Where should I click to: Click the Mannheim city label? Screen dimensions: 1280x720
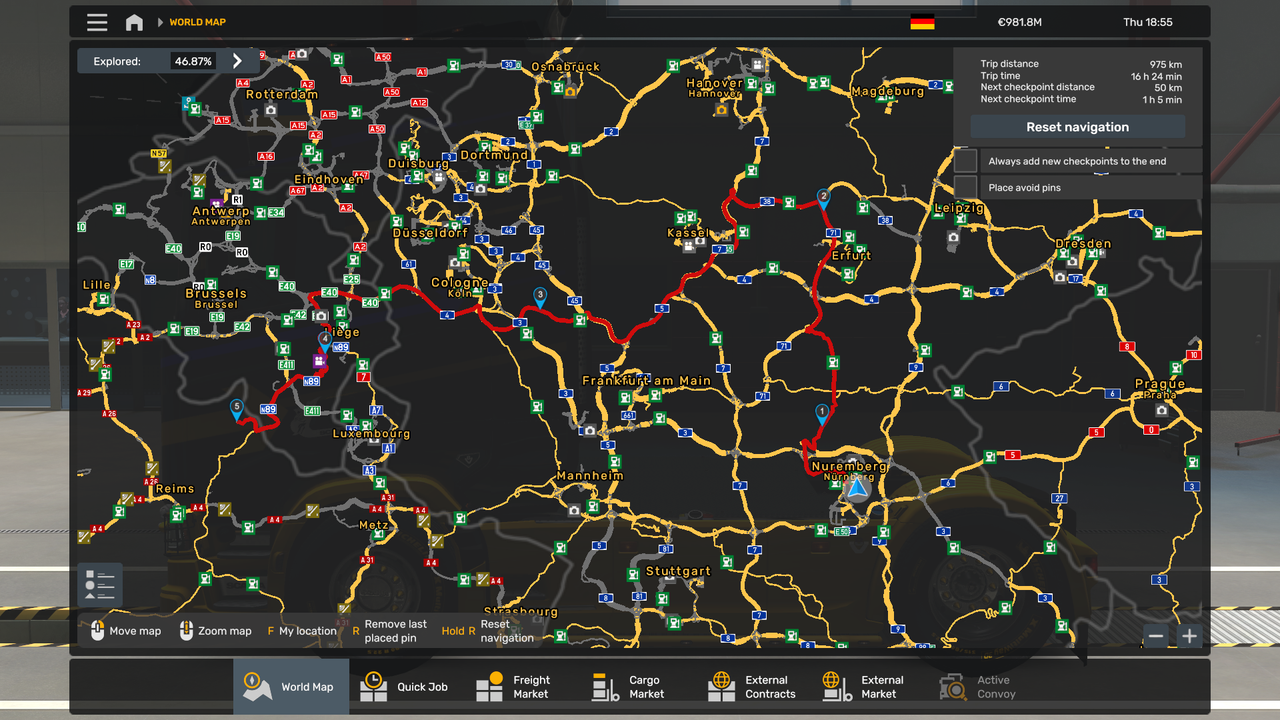pyautogui.click(x=590, y=475)
